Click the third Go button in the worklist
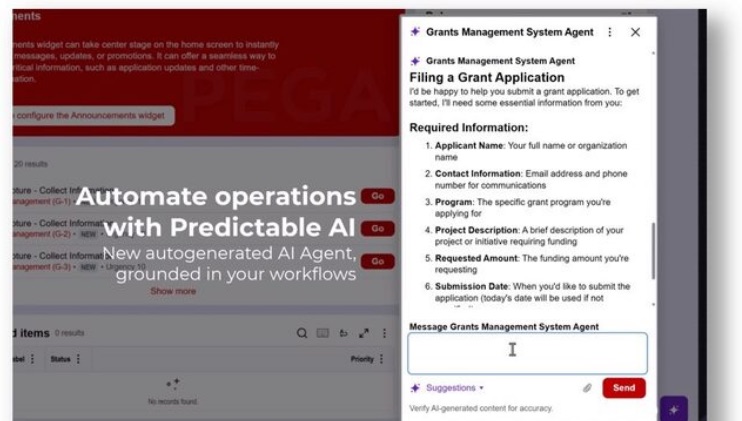Viewport: 742px width, 421px height. coord(377,261)
